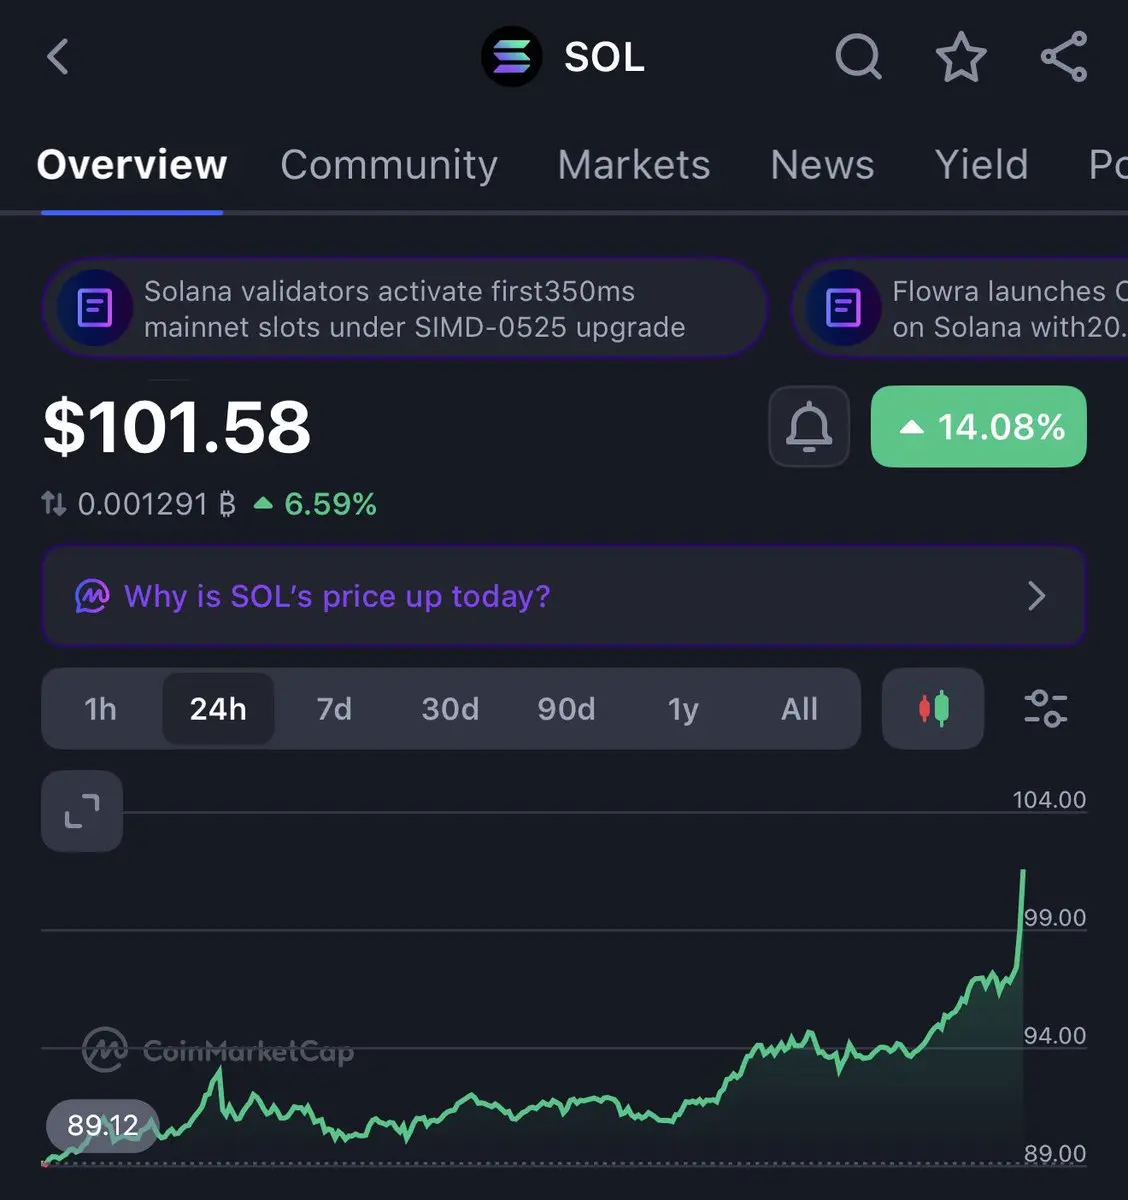
Task: Tap BTC price swap arrows
Action: 54,503
